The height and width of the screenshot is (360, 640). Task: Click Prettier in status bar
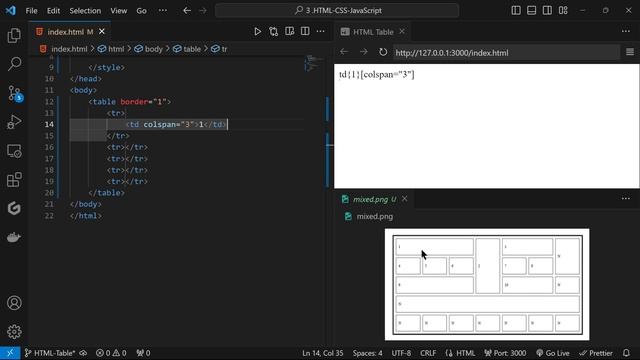coord(596,353)
